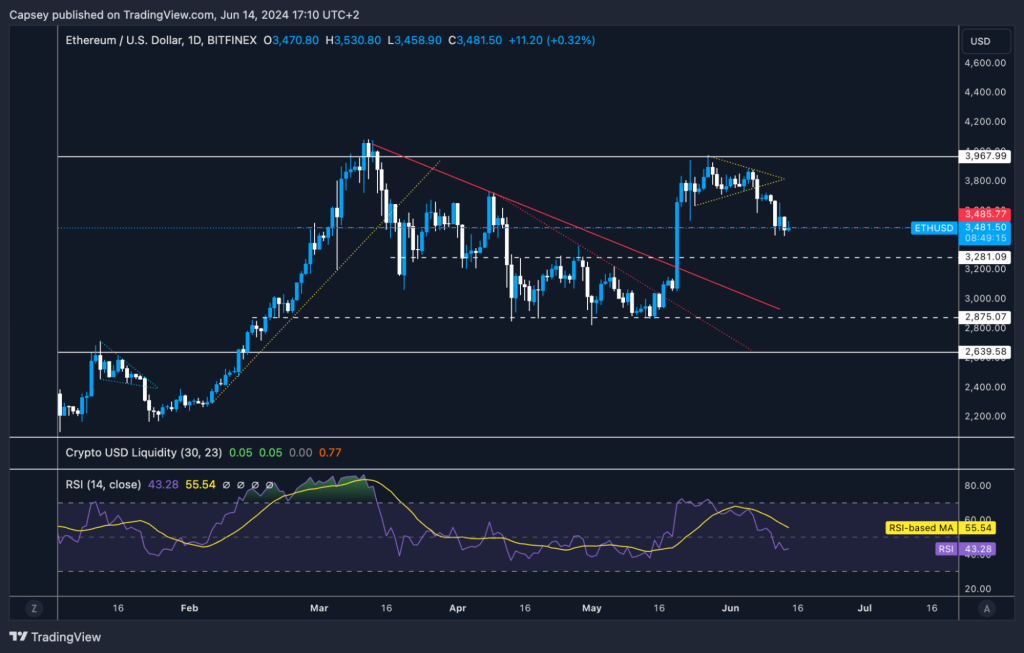The height and width of the screenshot is (653, 1024).
Task: Click the ETHUSD symbol label on price axis
Action: point(933,228)
